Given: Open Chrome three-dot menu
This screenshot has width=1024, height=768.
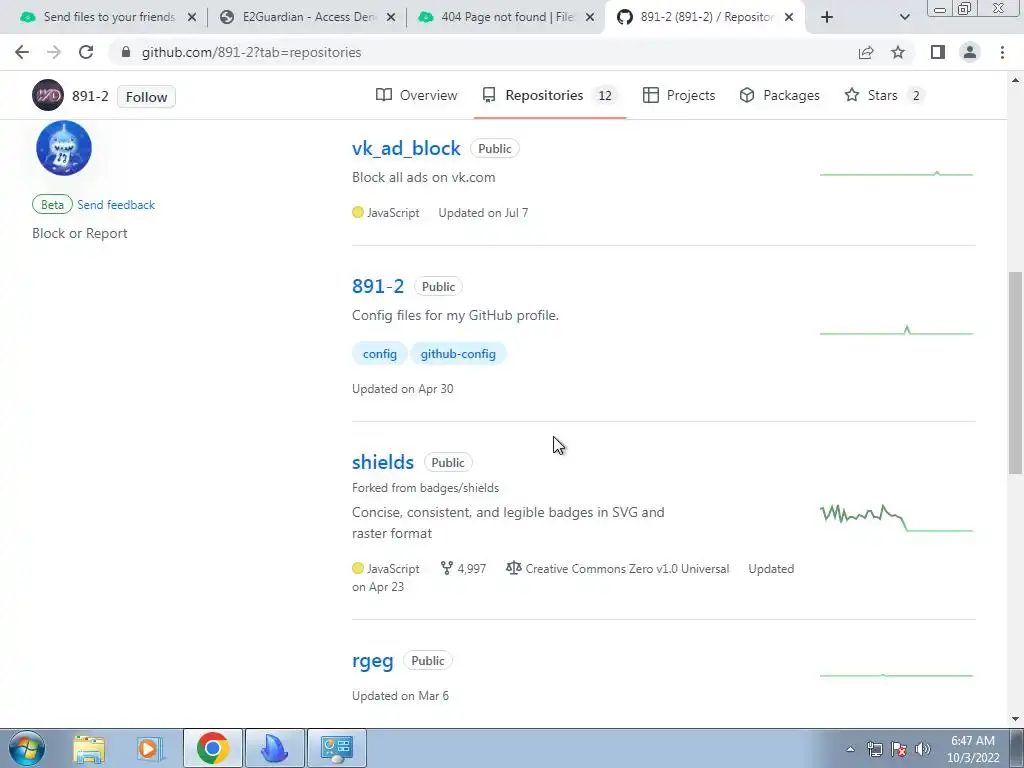Looking at the screenshot, I should [x=1002, y=52].
